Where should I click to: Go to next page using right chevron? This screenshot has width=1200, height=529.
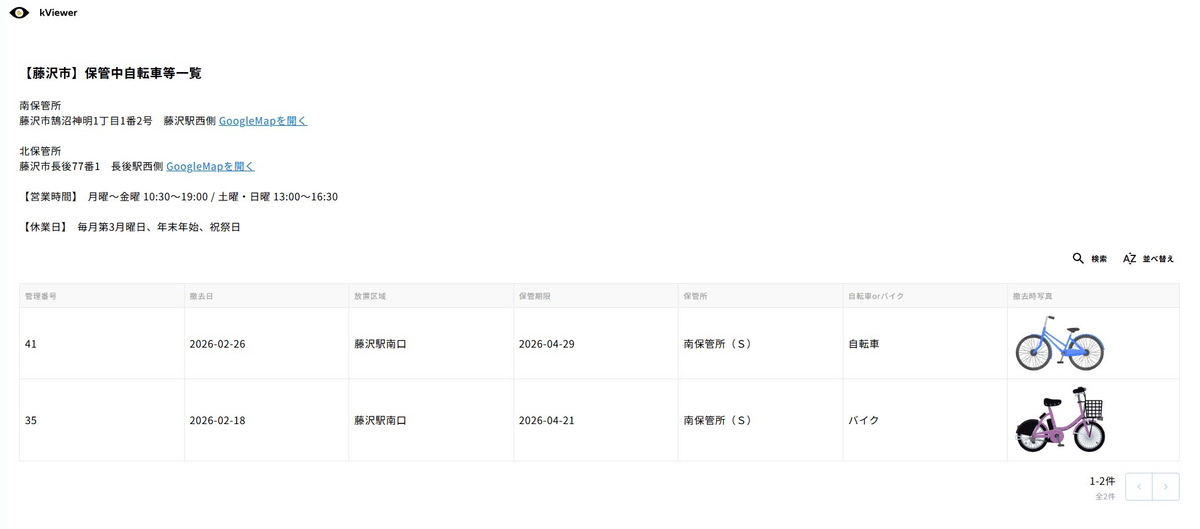click(x=1165, y=487)
